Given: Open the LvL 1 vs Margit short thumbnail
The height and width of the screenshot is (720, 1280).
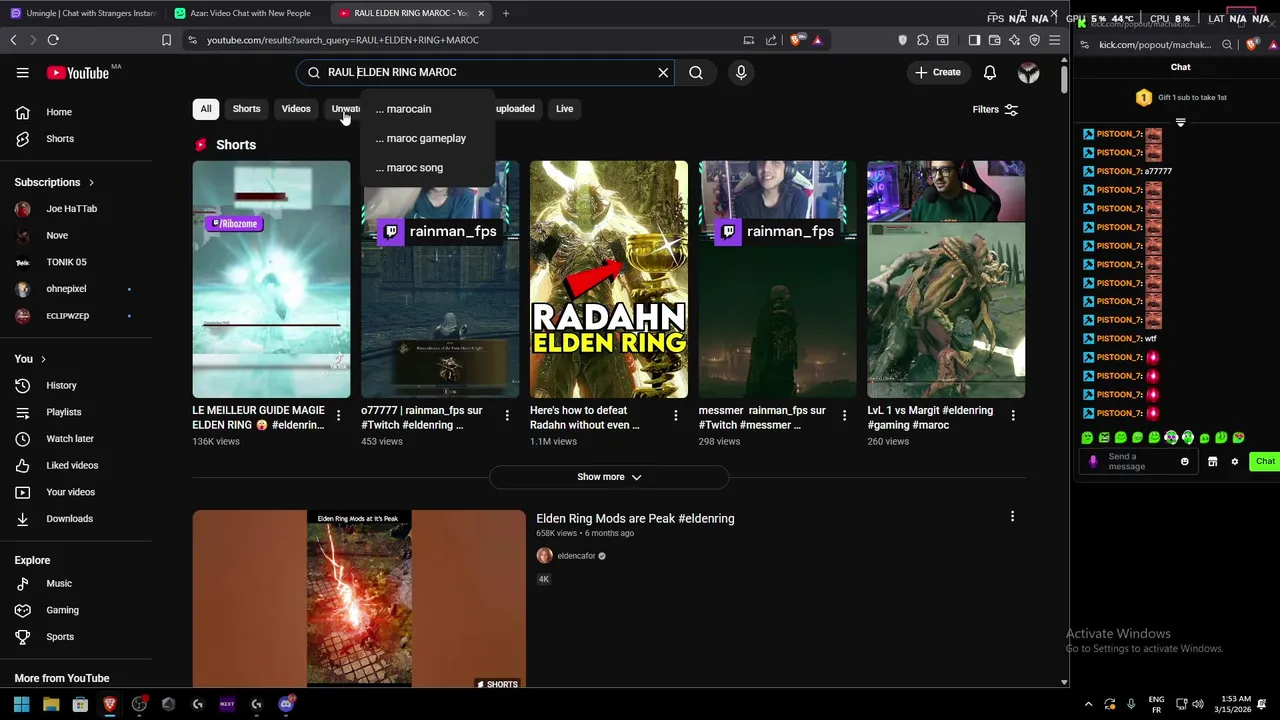Looking at the screenshot, I should click(946, 279).
